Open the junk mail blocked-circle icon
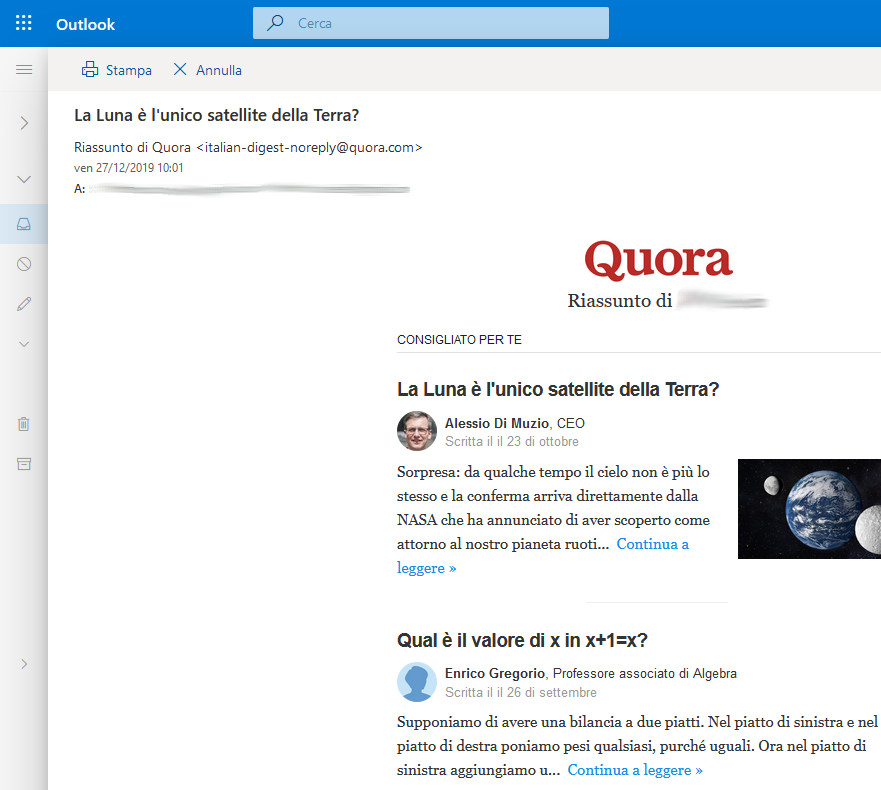Viewport: 881px width, 790px height. 24,264
